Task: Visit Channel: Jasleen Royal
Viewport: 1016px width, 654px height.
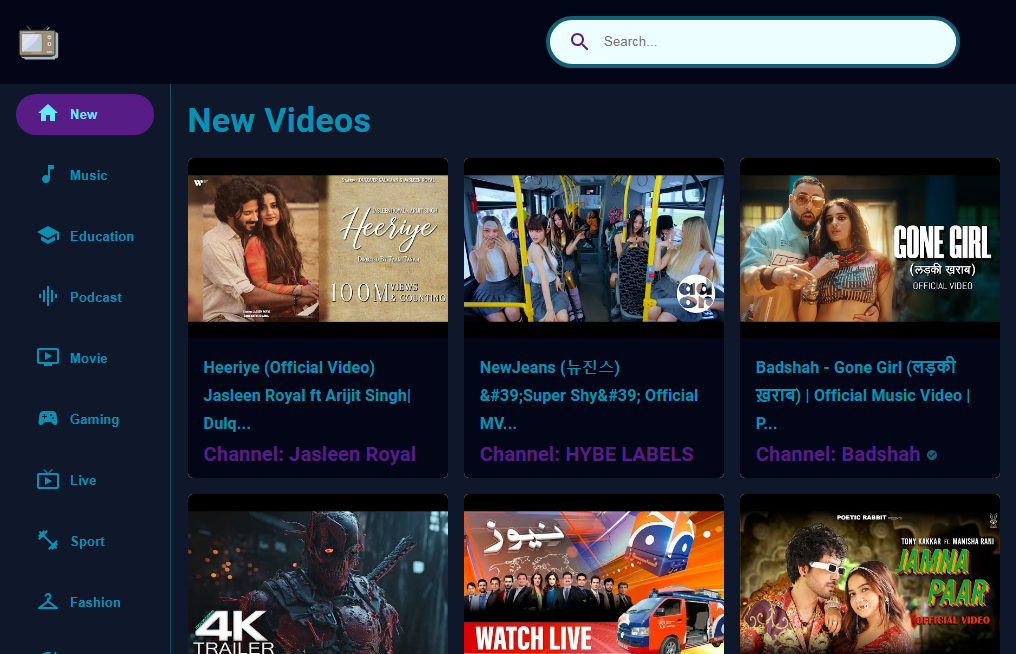Action: [310, 454]
